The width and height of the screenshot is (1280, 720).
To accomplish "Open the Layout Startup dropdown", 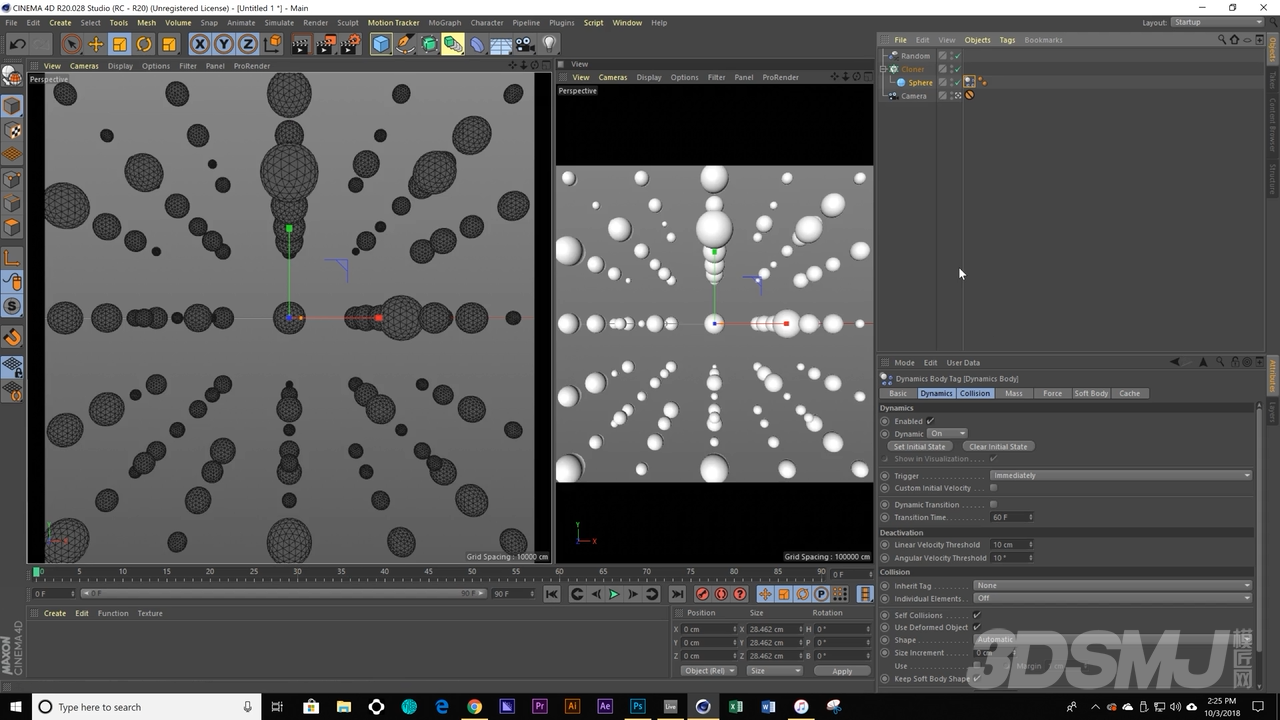I will (1217, 22).
